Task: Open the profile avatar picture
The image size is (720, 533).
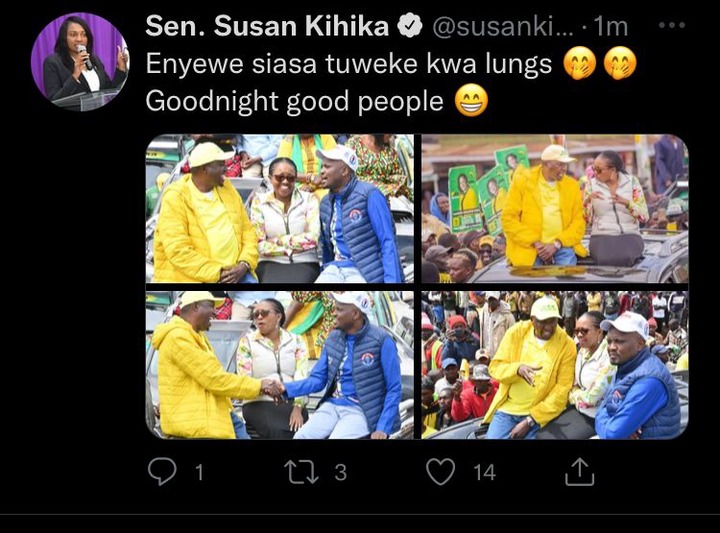Action: pyautogui.click(x=80, y=62)
